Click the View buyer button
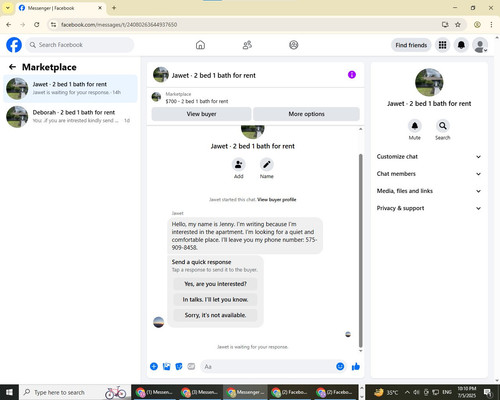 point(201,114)
